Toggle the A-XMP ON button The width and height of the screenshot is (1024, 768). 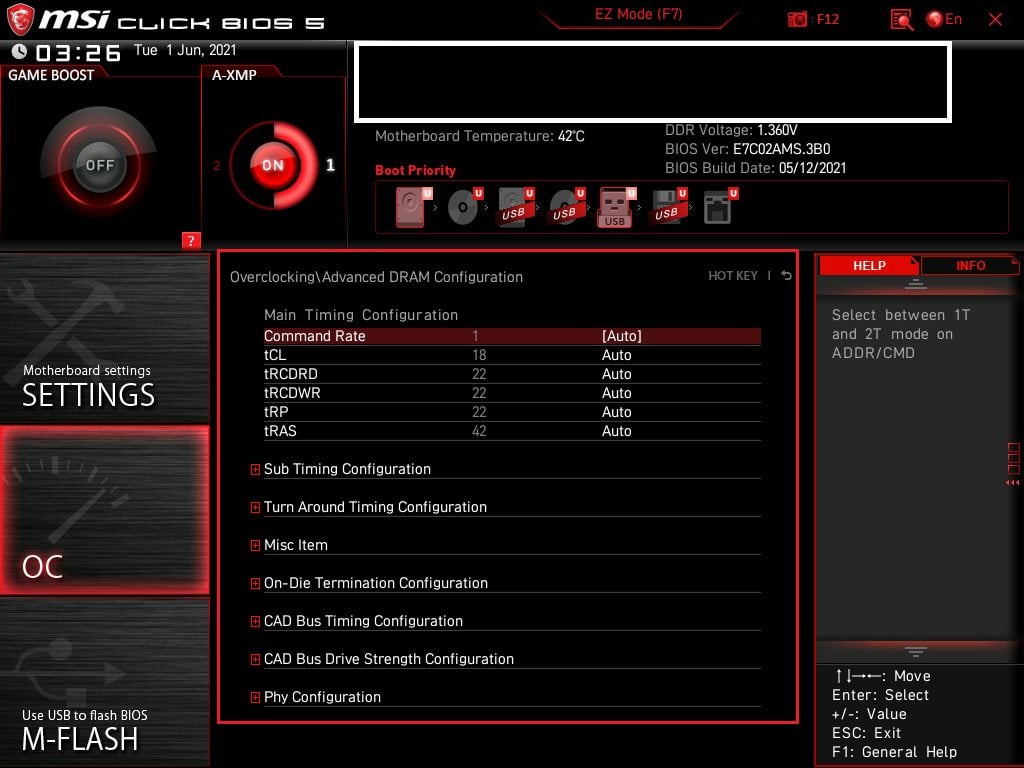click(273, 165)
